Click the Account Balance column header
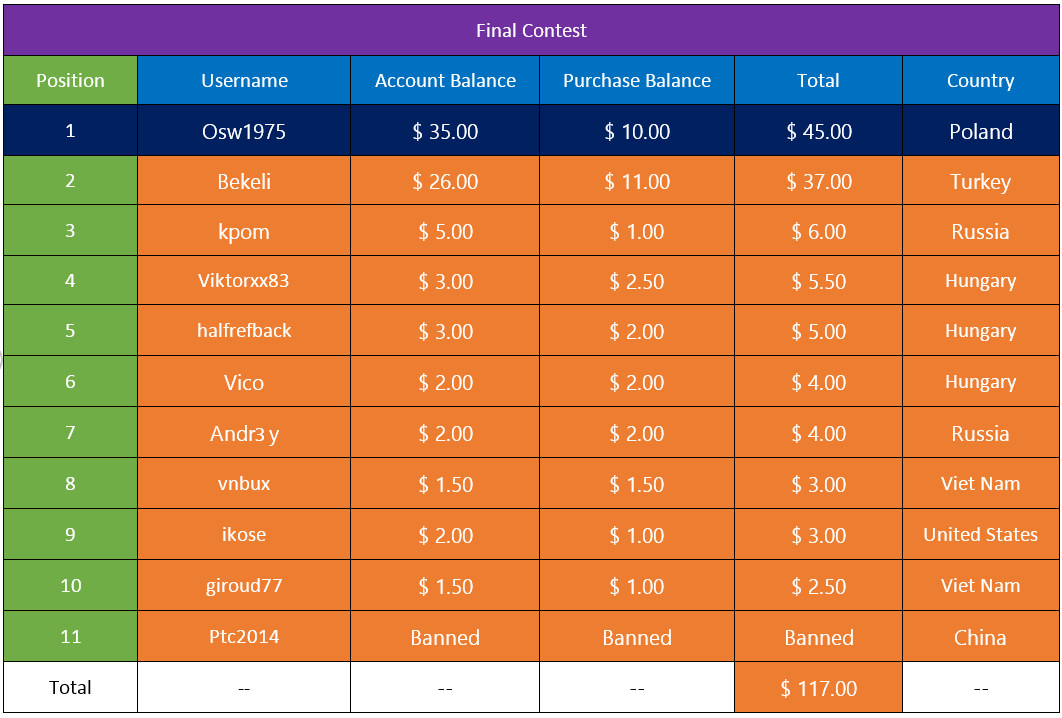This screenshot has width=1062, height=718. coord(445,81)
